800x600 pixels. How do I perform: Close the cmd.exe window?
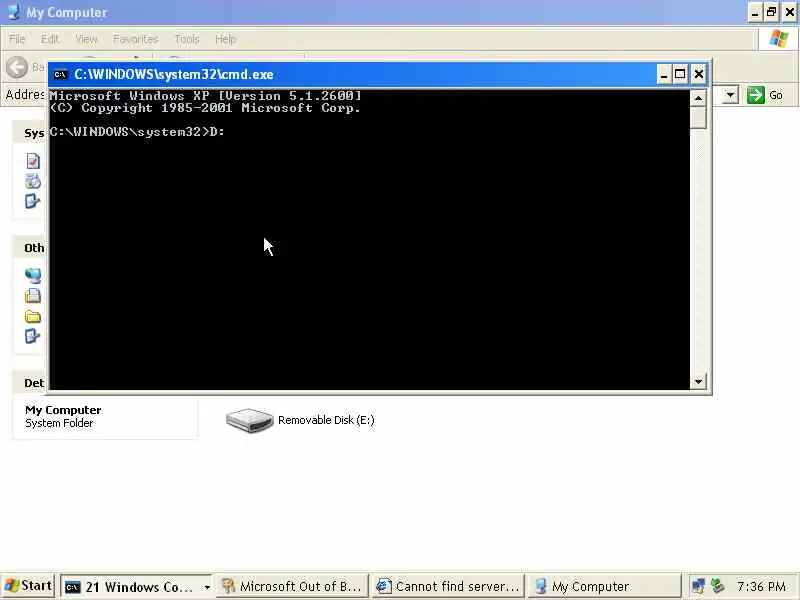point(698,74)
